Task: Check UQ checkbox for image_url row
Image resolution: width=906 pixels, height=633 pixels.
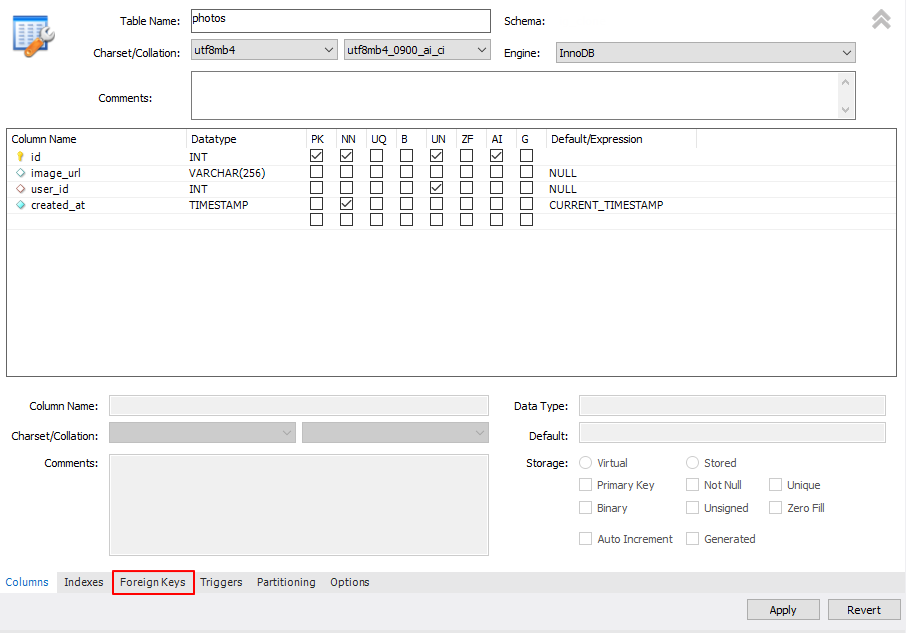Action: (376, 172)
